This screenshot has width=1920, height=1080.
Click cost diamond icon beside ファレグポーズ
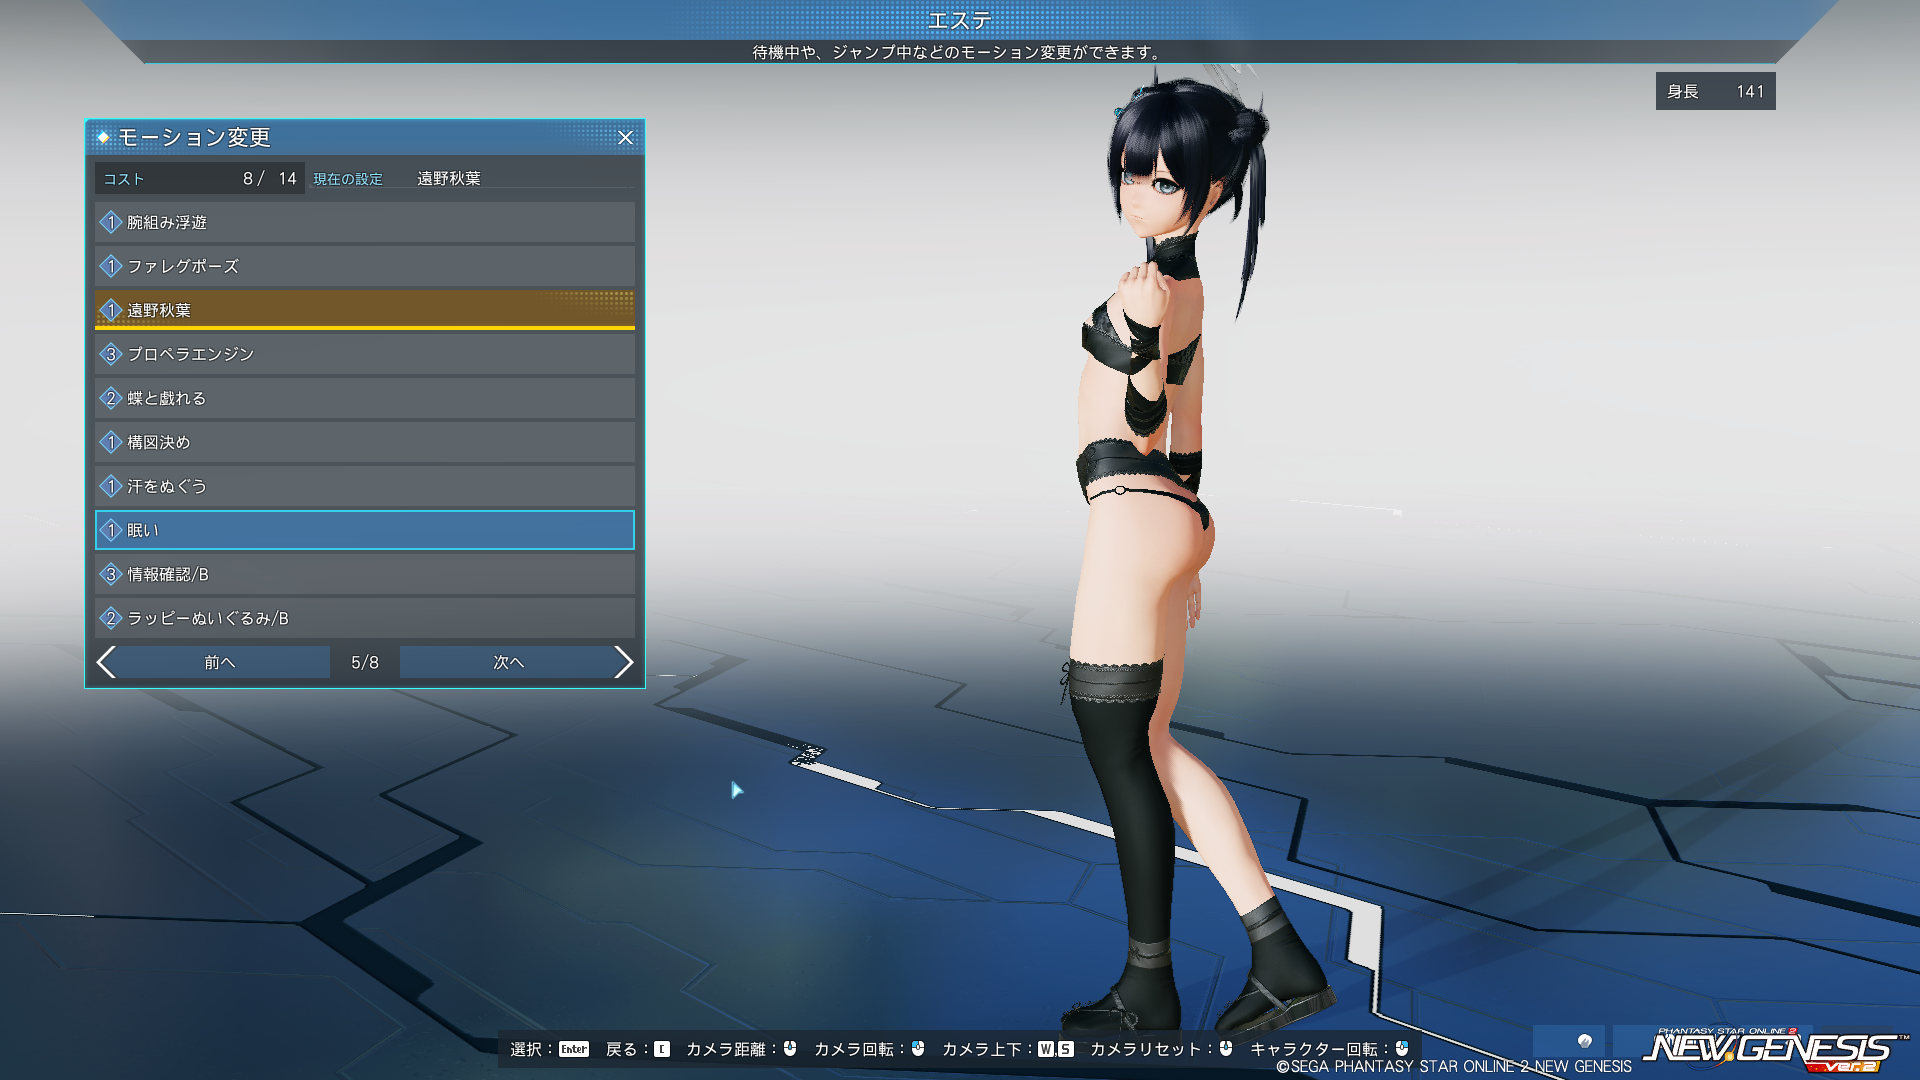[x=111, y=266]
